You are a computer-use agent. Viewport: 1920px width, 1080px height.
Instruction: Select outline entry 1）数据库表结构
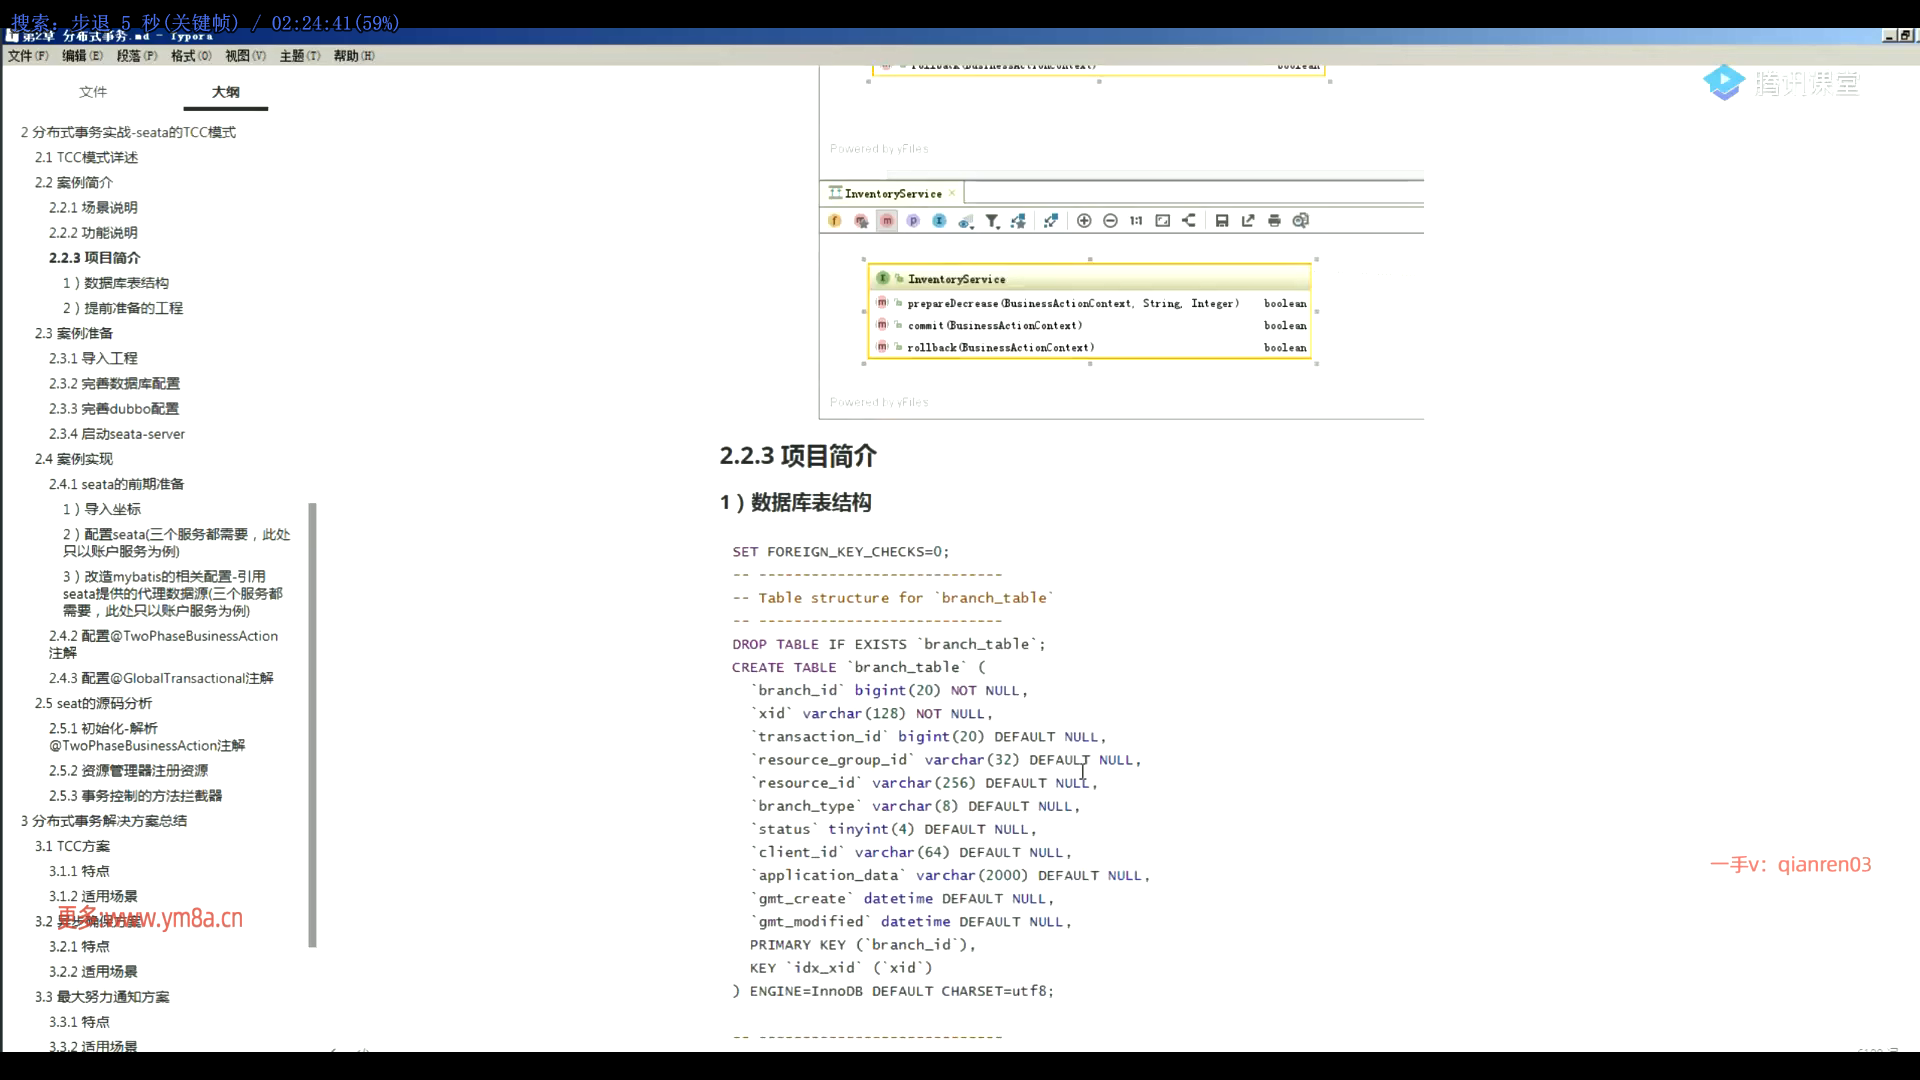click(116, 283)
